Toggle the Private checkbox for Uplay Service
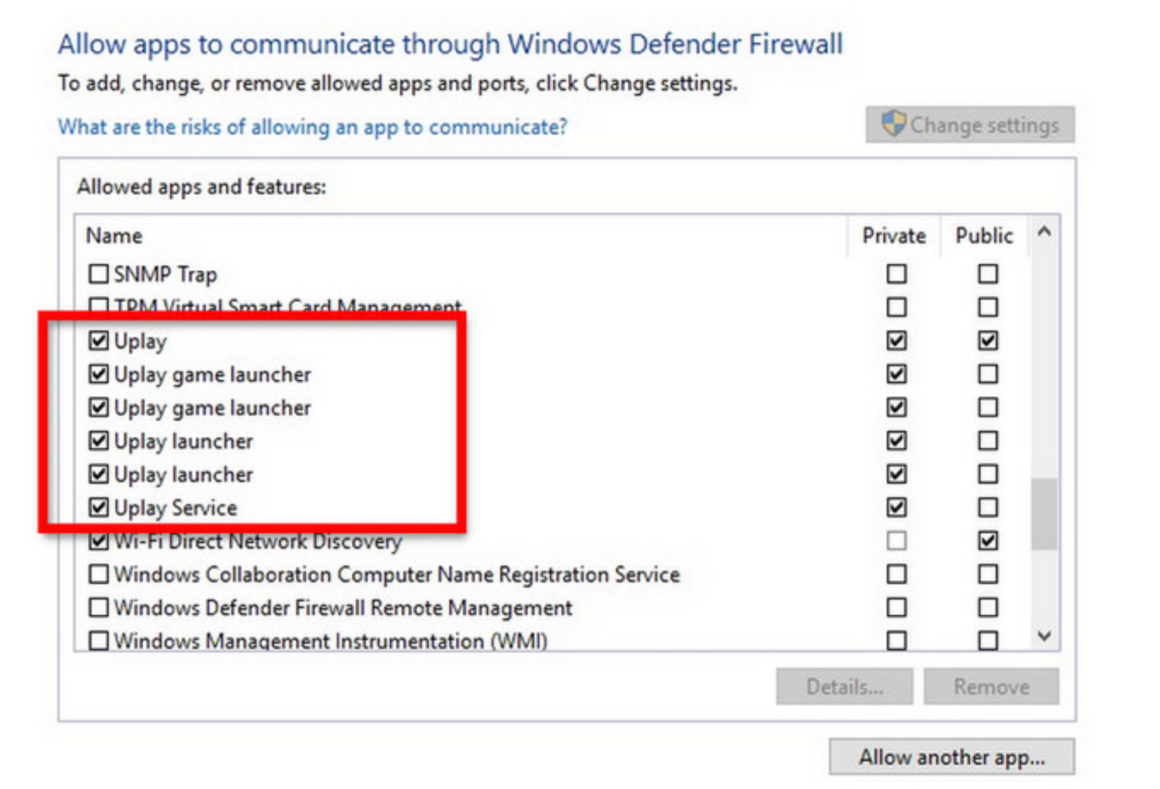1160x789 pixels. 897,508
